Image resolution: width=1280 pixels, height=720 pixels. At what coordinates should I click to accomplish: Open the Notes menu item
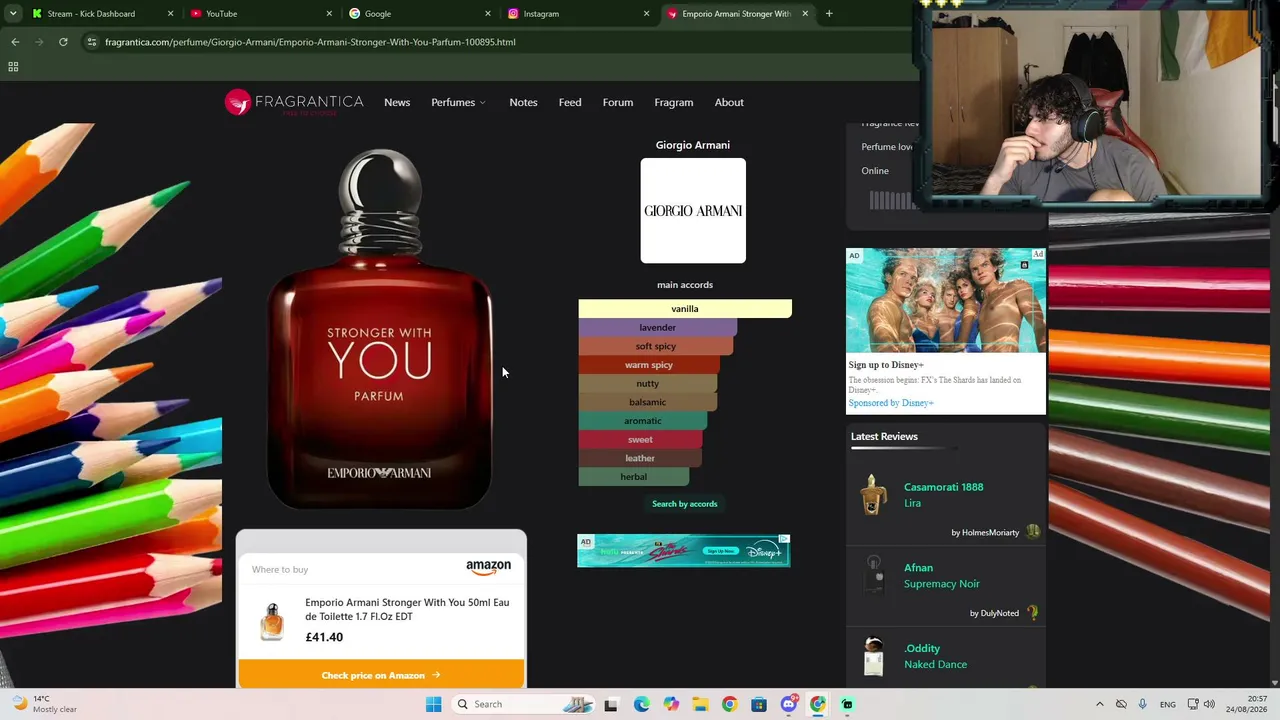523,102
